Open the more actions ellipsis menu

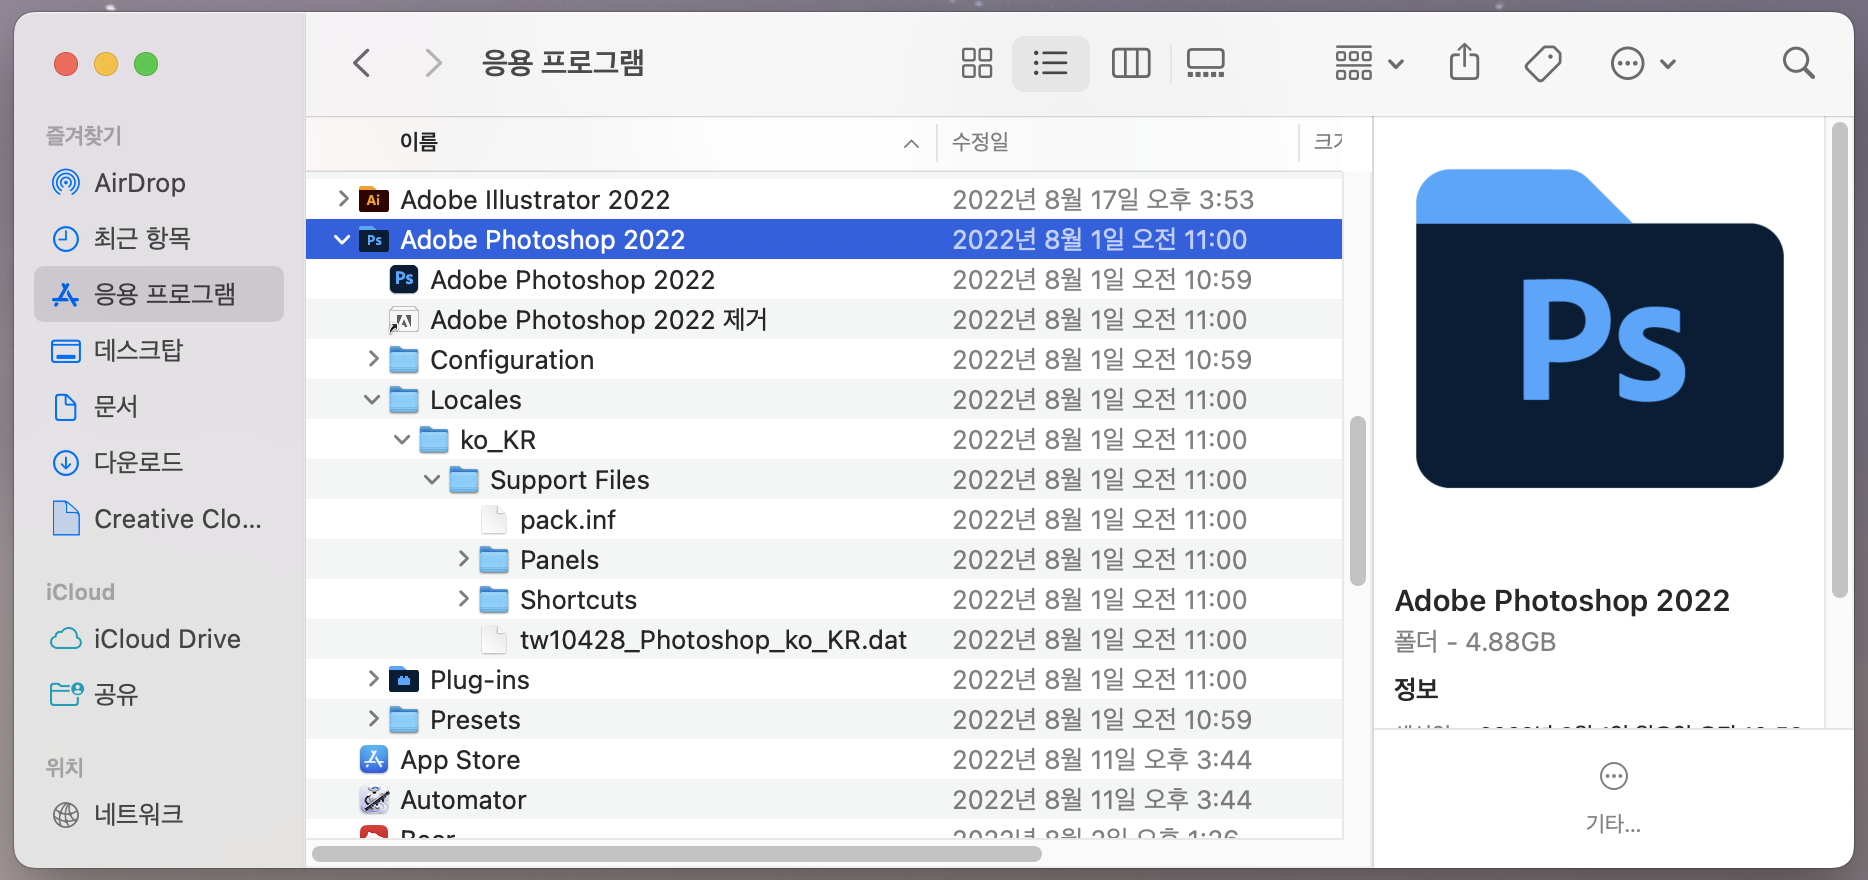[x=1642, y=63]
